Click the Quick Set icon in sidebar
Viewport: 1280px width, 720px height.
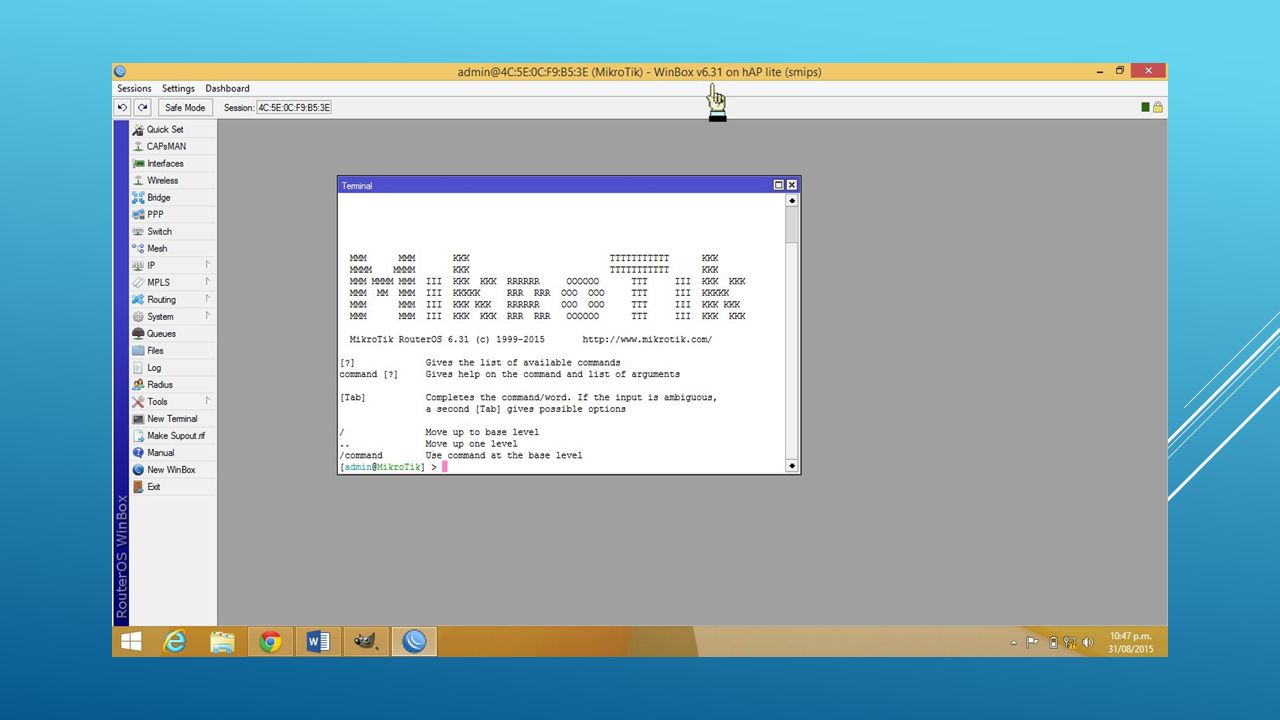pyautogui.click(x=138, y=130)
